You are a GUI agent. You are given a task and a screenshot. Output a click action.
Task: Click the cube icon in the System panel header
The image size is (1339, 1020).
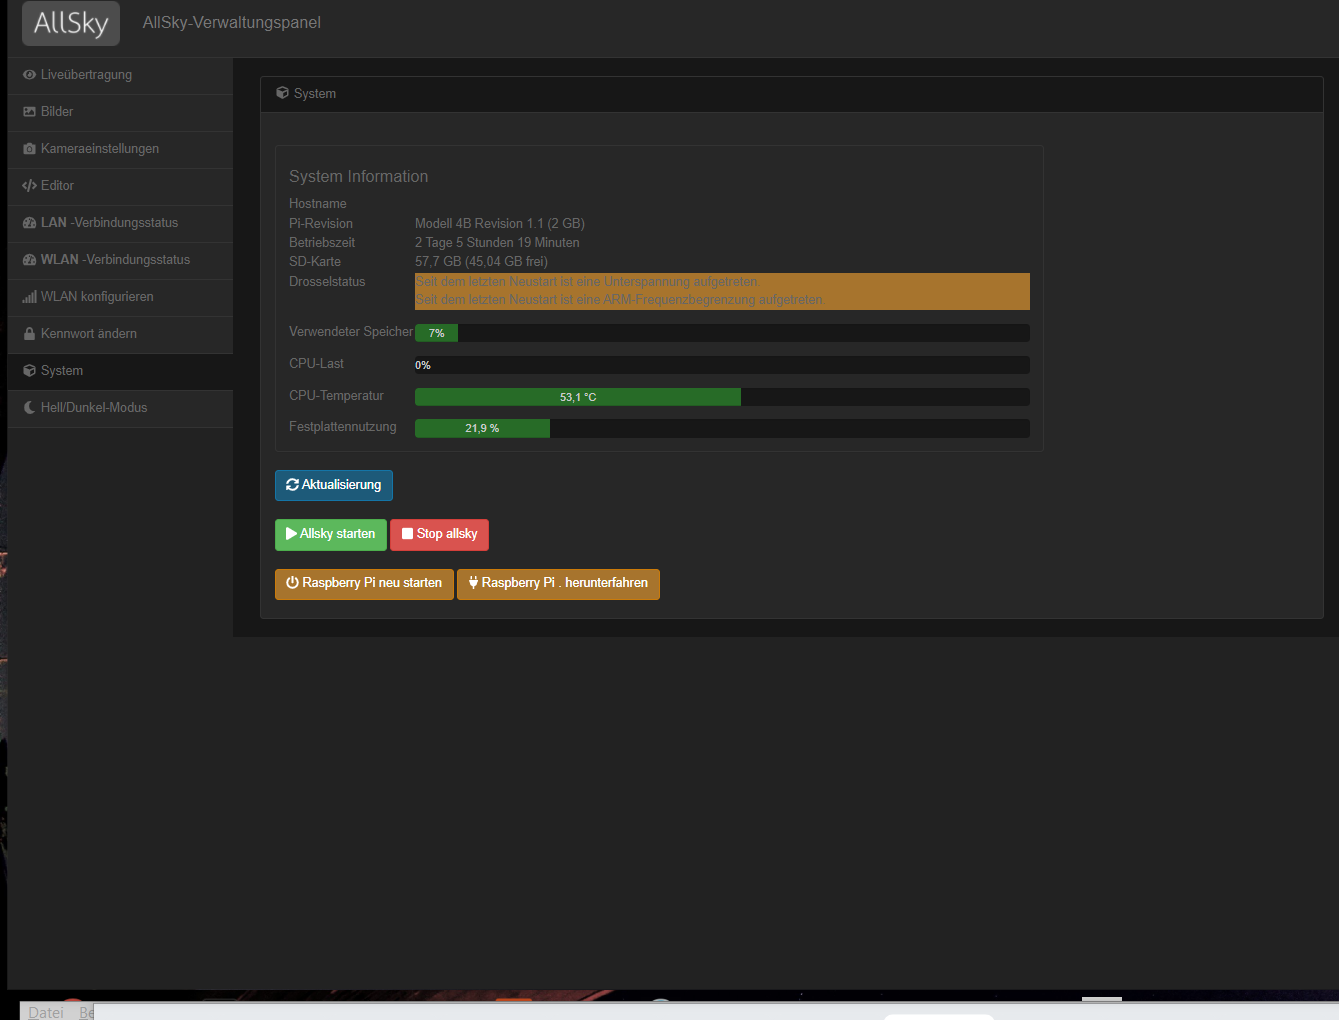pyautogui.click(x=282, y=93)
